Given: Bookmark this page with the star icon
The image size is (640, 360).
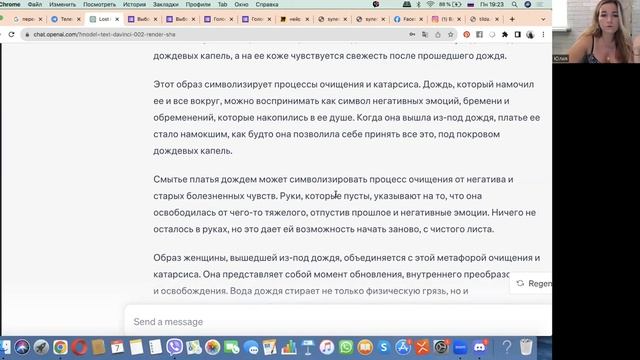Looking at the screenshot, I should point(451,35).
